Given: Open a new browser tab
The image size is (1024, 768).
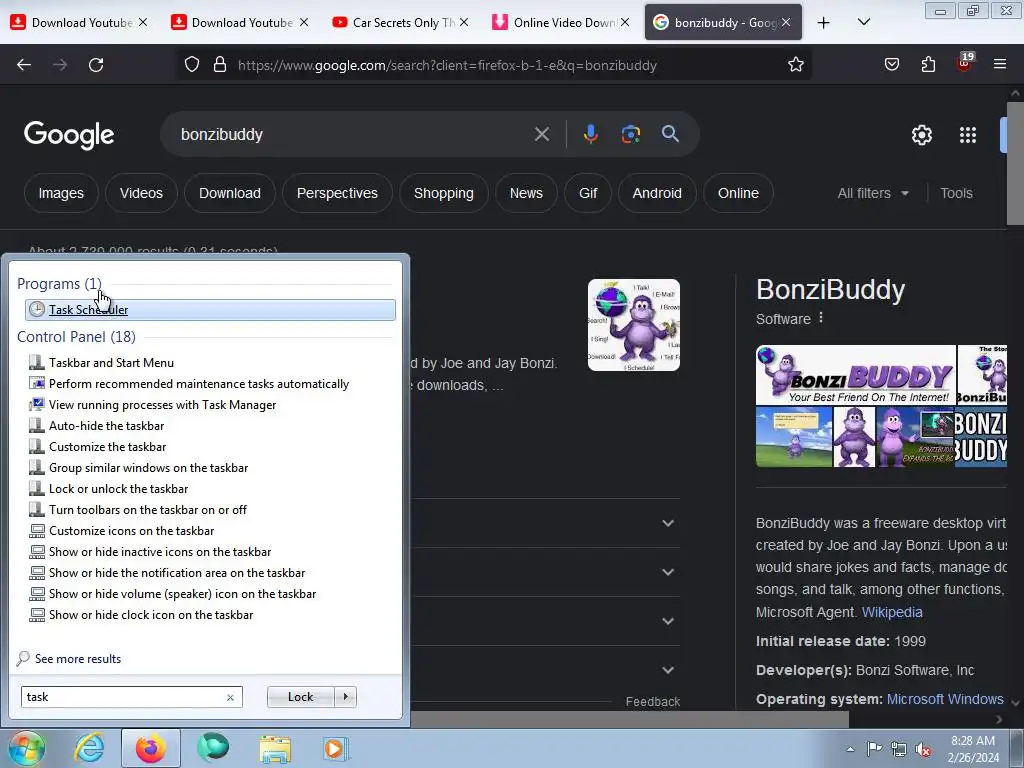Looking at the screenshot, I should pos(824,22).
